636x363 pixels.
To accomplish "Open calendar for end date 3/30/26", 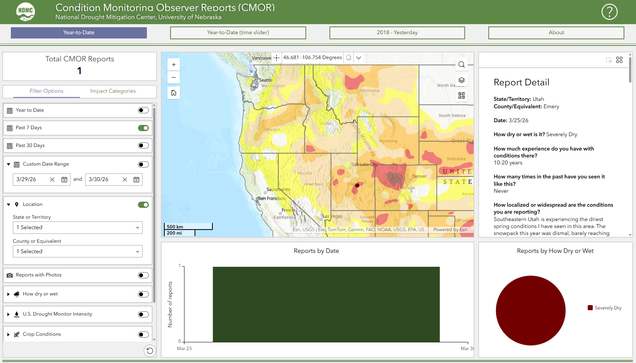I will 137,179.
